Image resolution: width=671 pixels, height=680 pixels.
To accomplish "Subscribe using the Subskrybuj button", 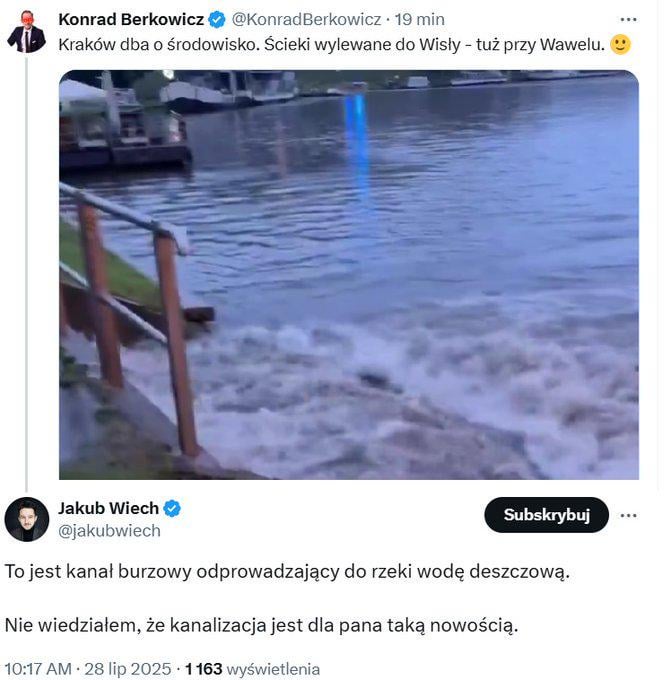I will pos(547,515).
